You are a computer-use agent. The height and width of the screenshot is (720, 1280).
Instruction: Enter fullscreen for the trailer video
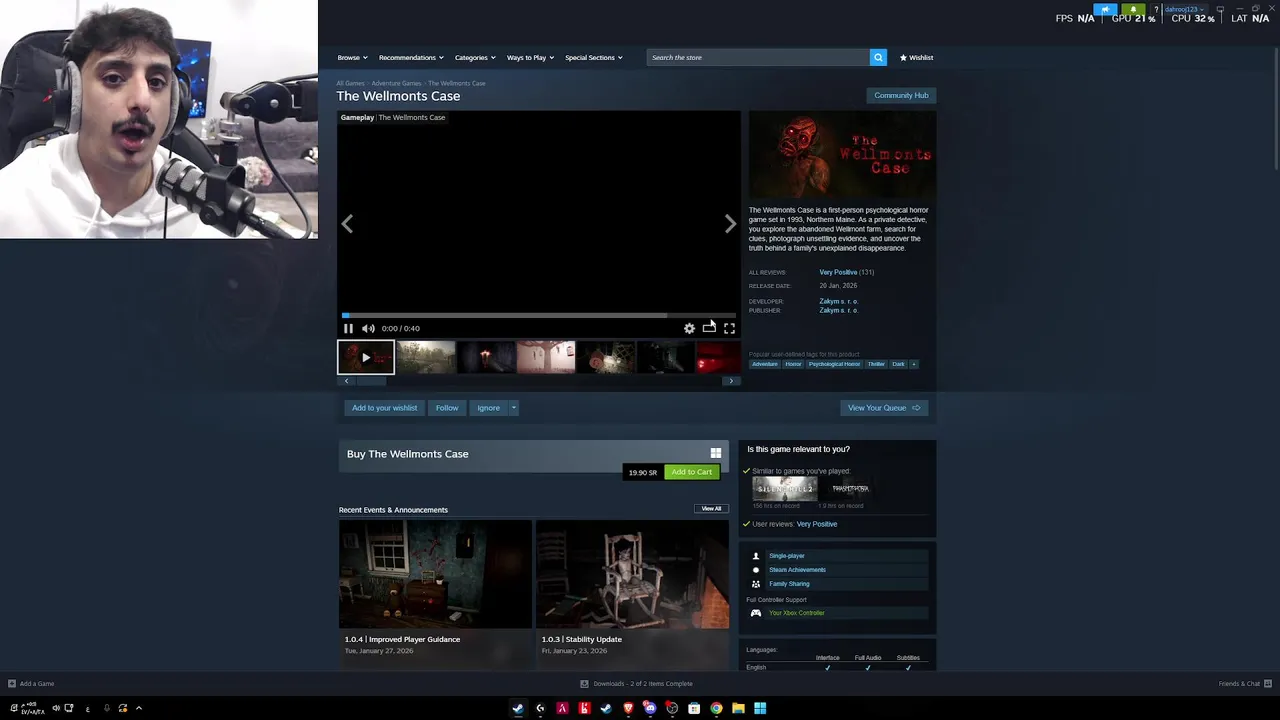pyautogui.click(x=729, y=328)
